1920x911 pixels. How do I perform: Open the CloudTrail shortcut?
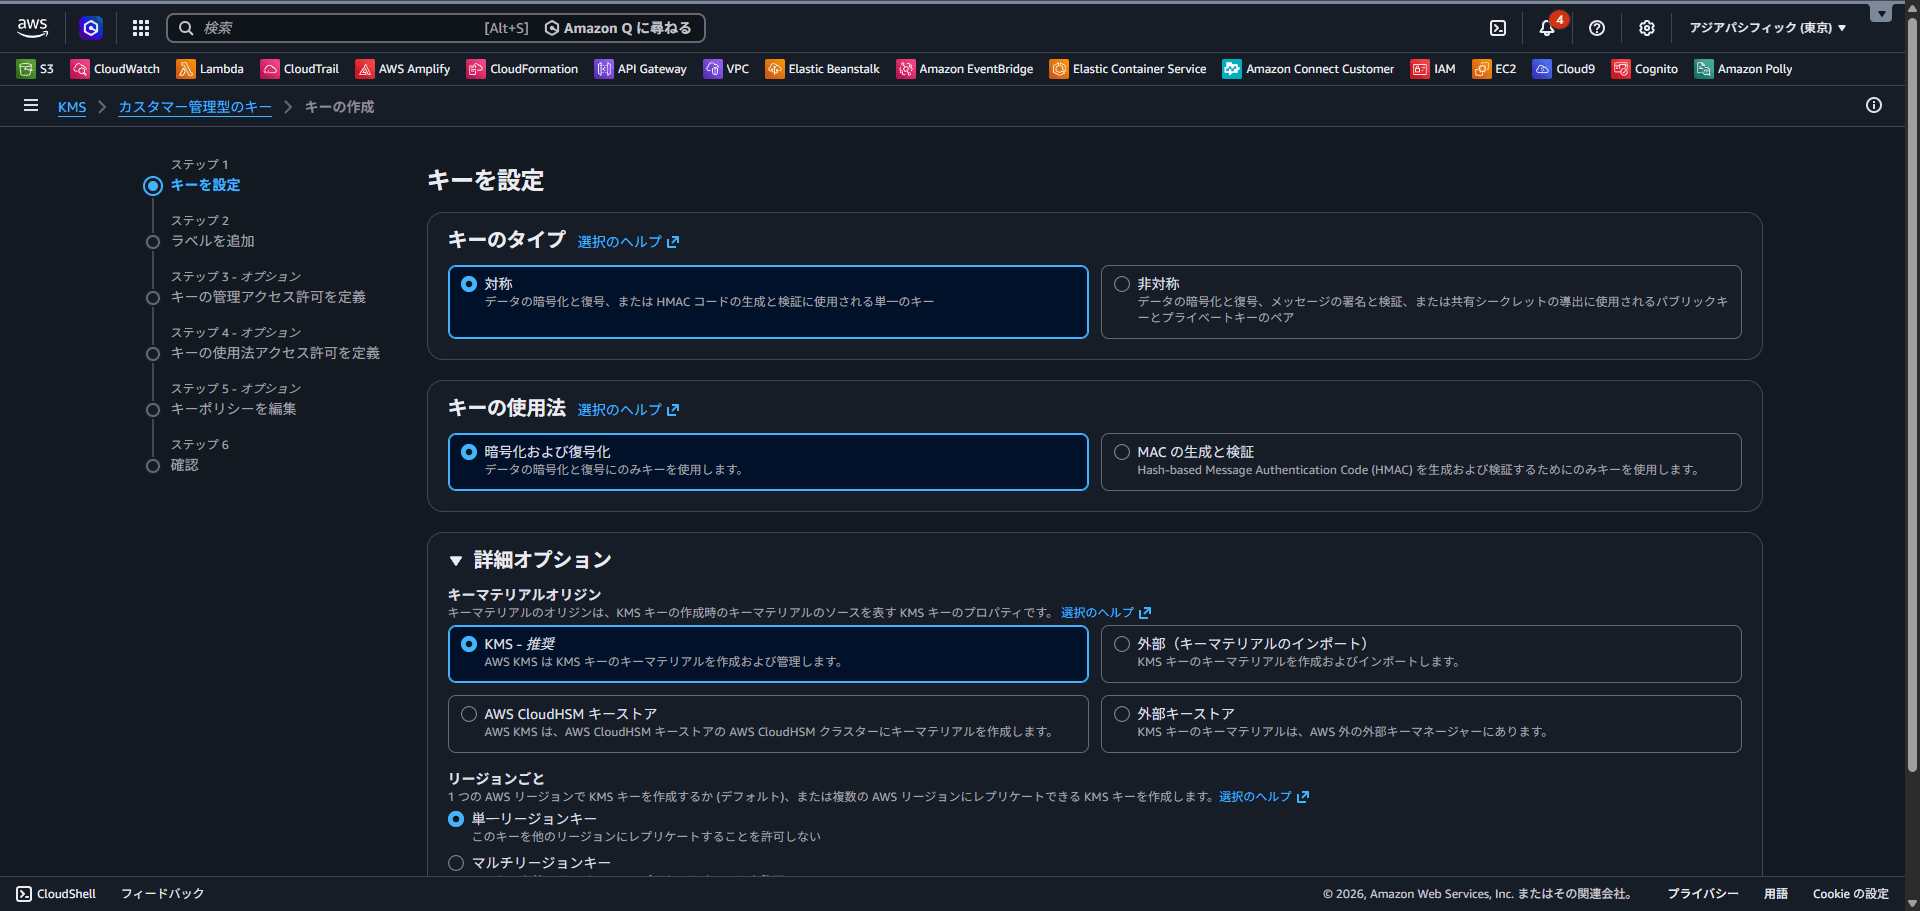tap(300, 69)
